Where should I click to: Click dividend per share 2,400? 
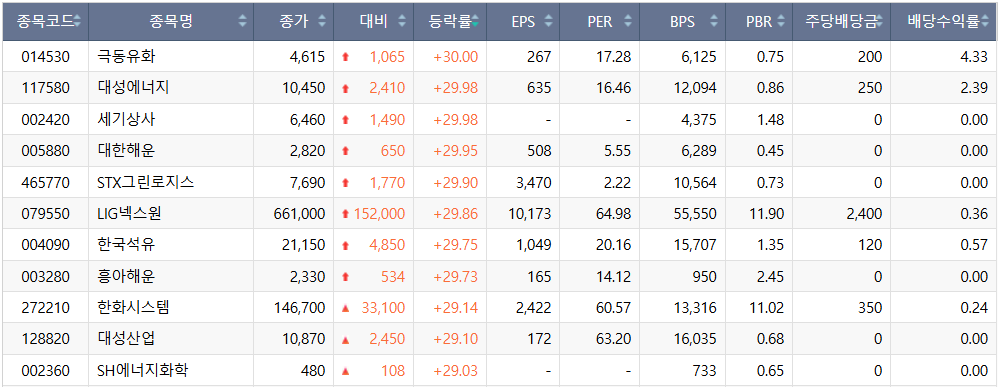(865, 214)
